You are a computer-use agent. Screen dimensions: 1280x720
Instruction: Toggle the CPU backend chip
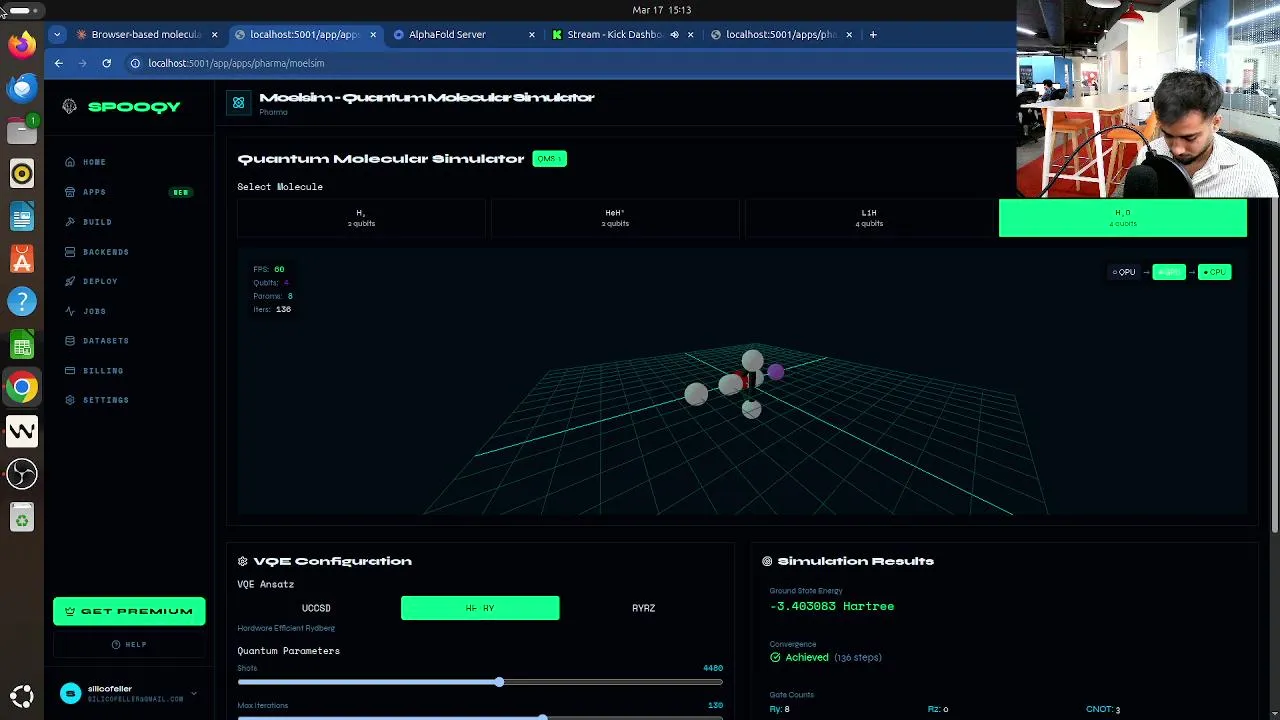pos(1215,272)
